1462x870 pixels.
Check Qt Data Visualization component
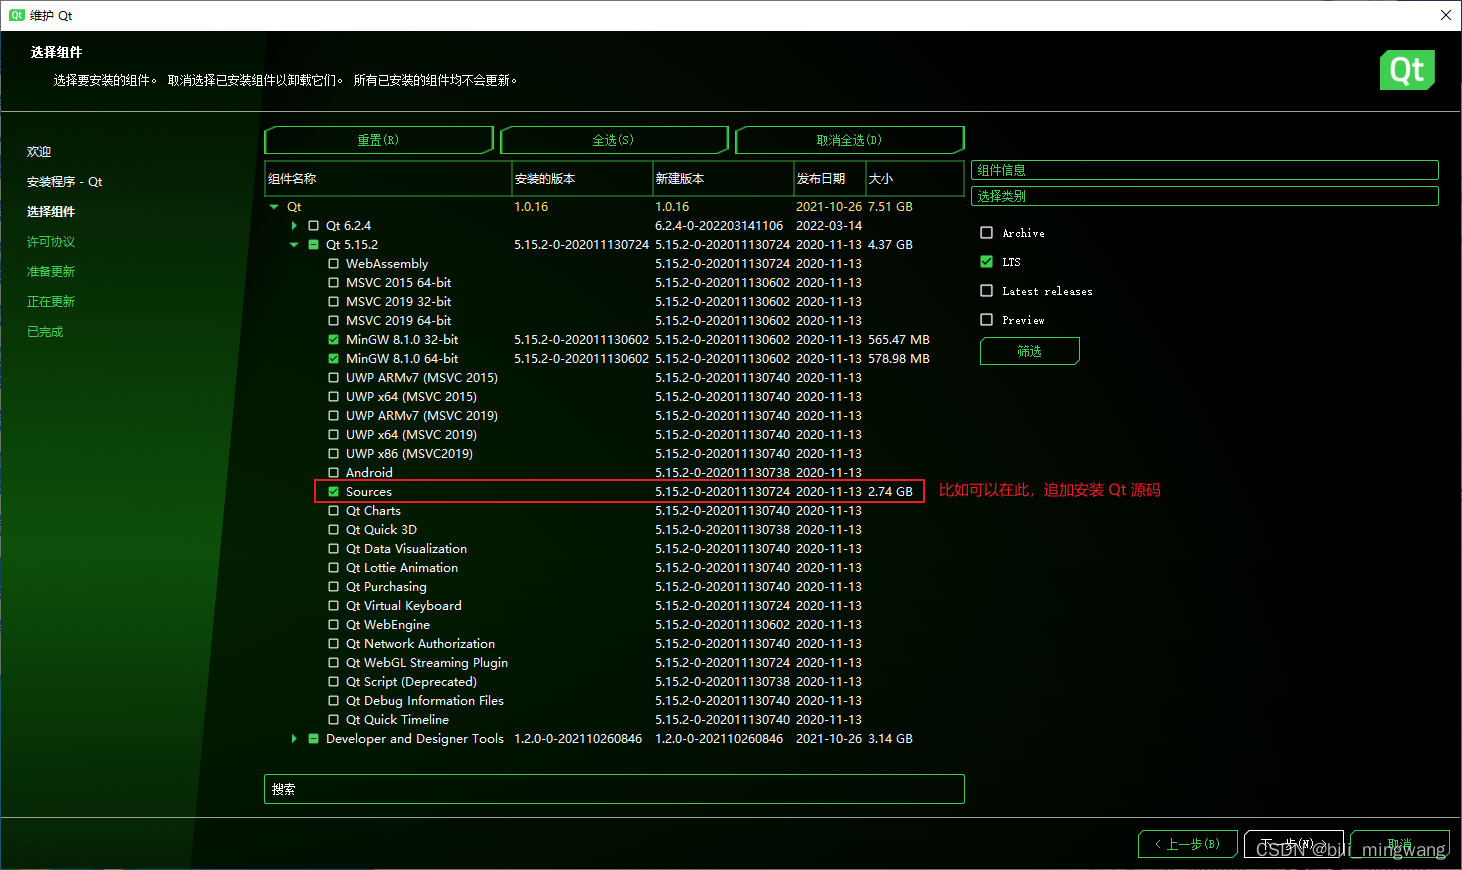(334, 549)
